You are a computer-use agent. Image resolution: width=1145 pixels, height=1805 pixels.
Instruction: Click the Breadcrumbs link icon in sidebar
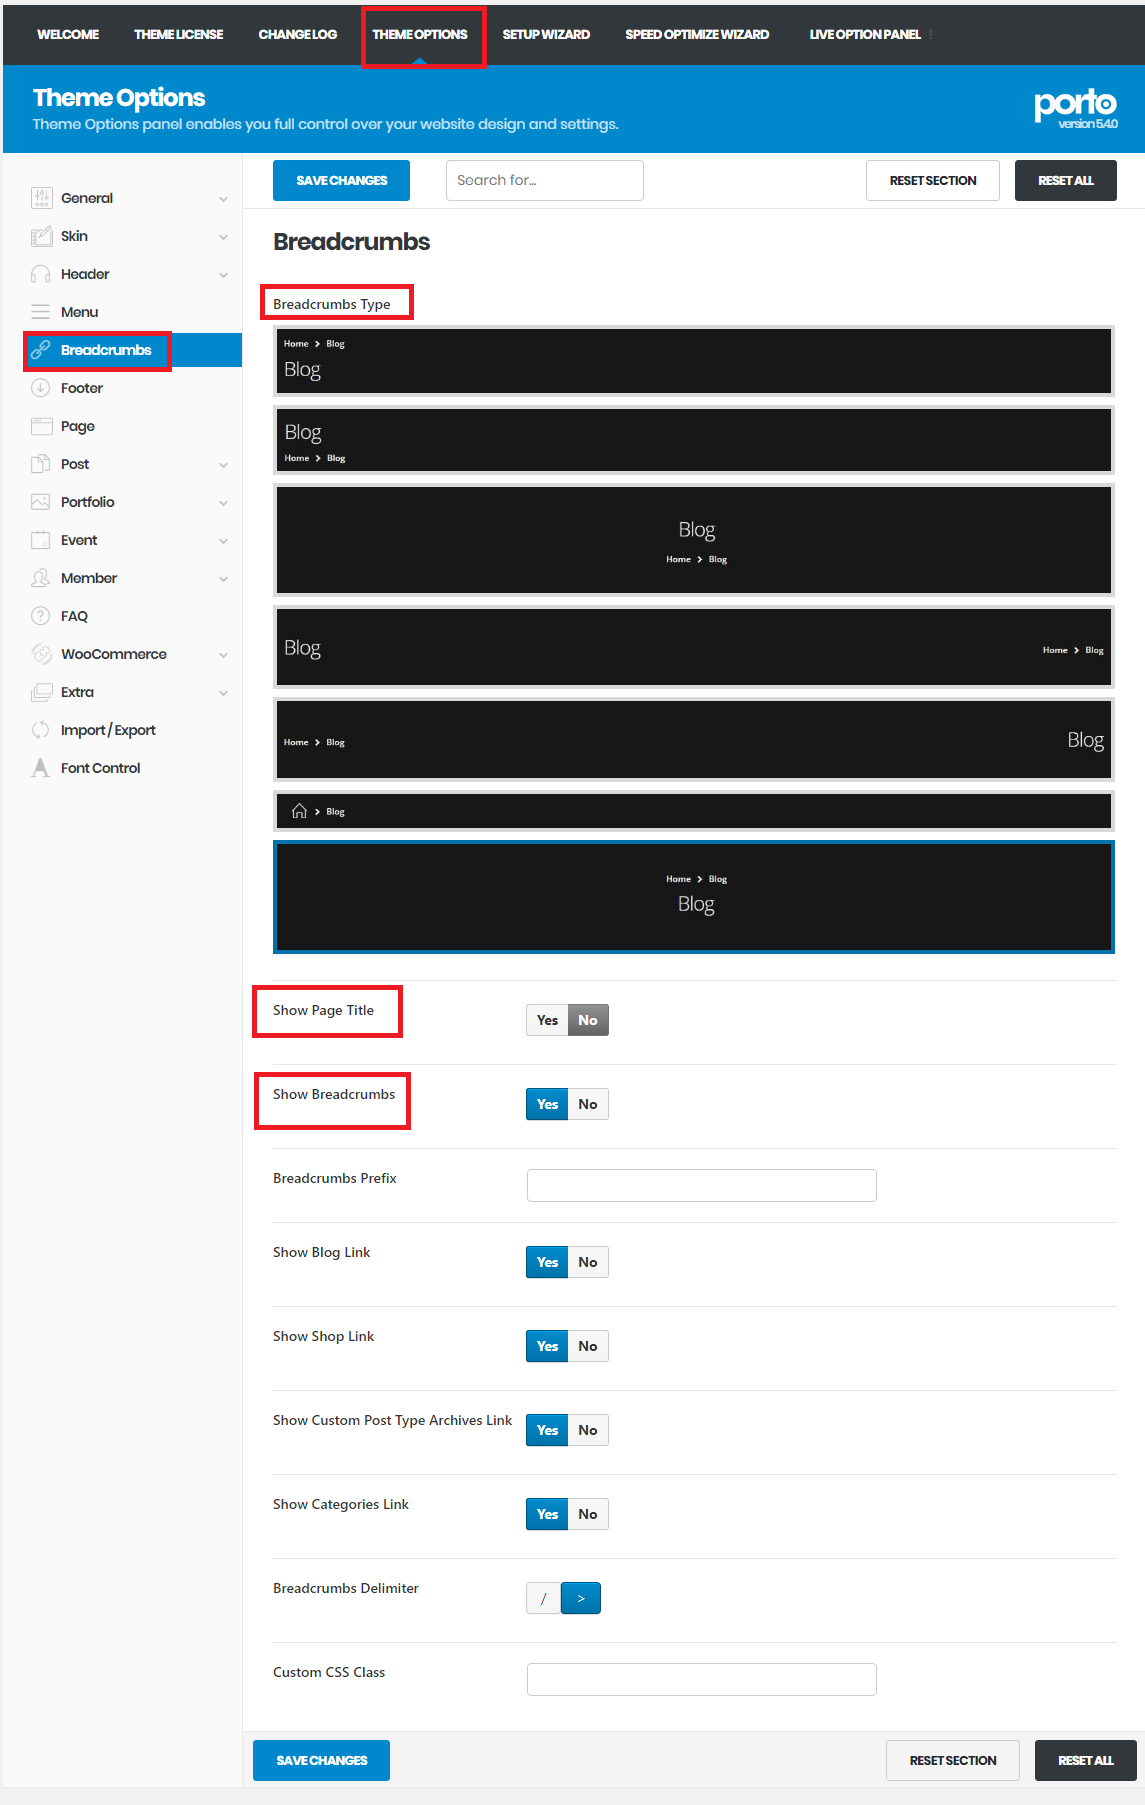tap(41, 350)
